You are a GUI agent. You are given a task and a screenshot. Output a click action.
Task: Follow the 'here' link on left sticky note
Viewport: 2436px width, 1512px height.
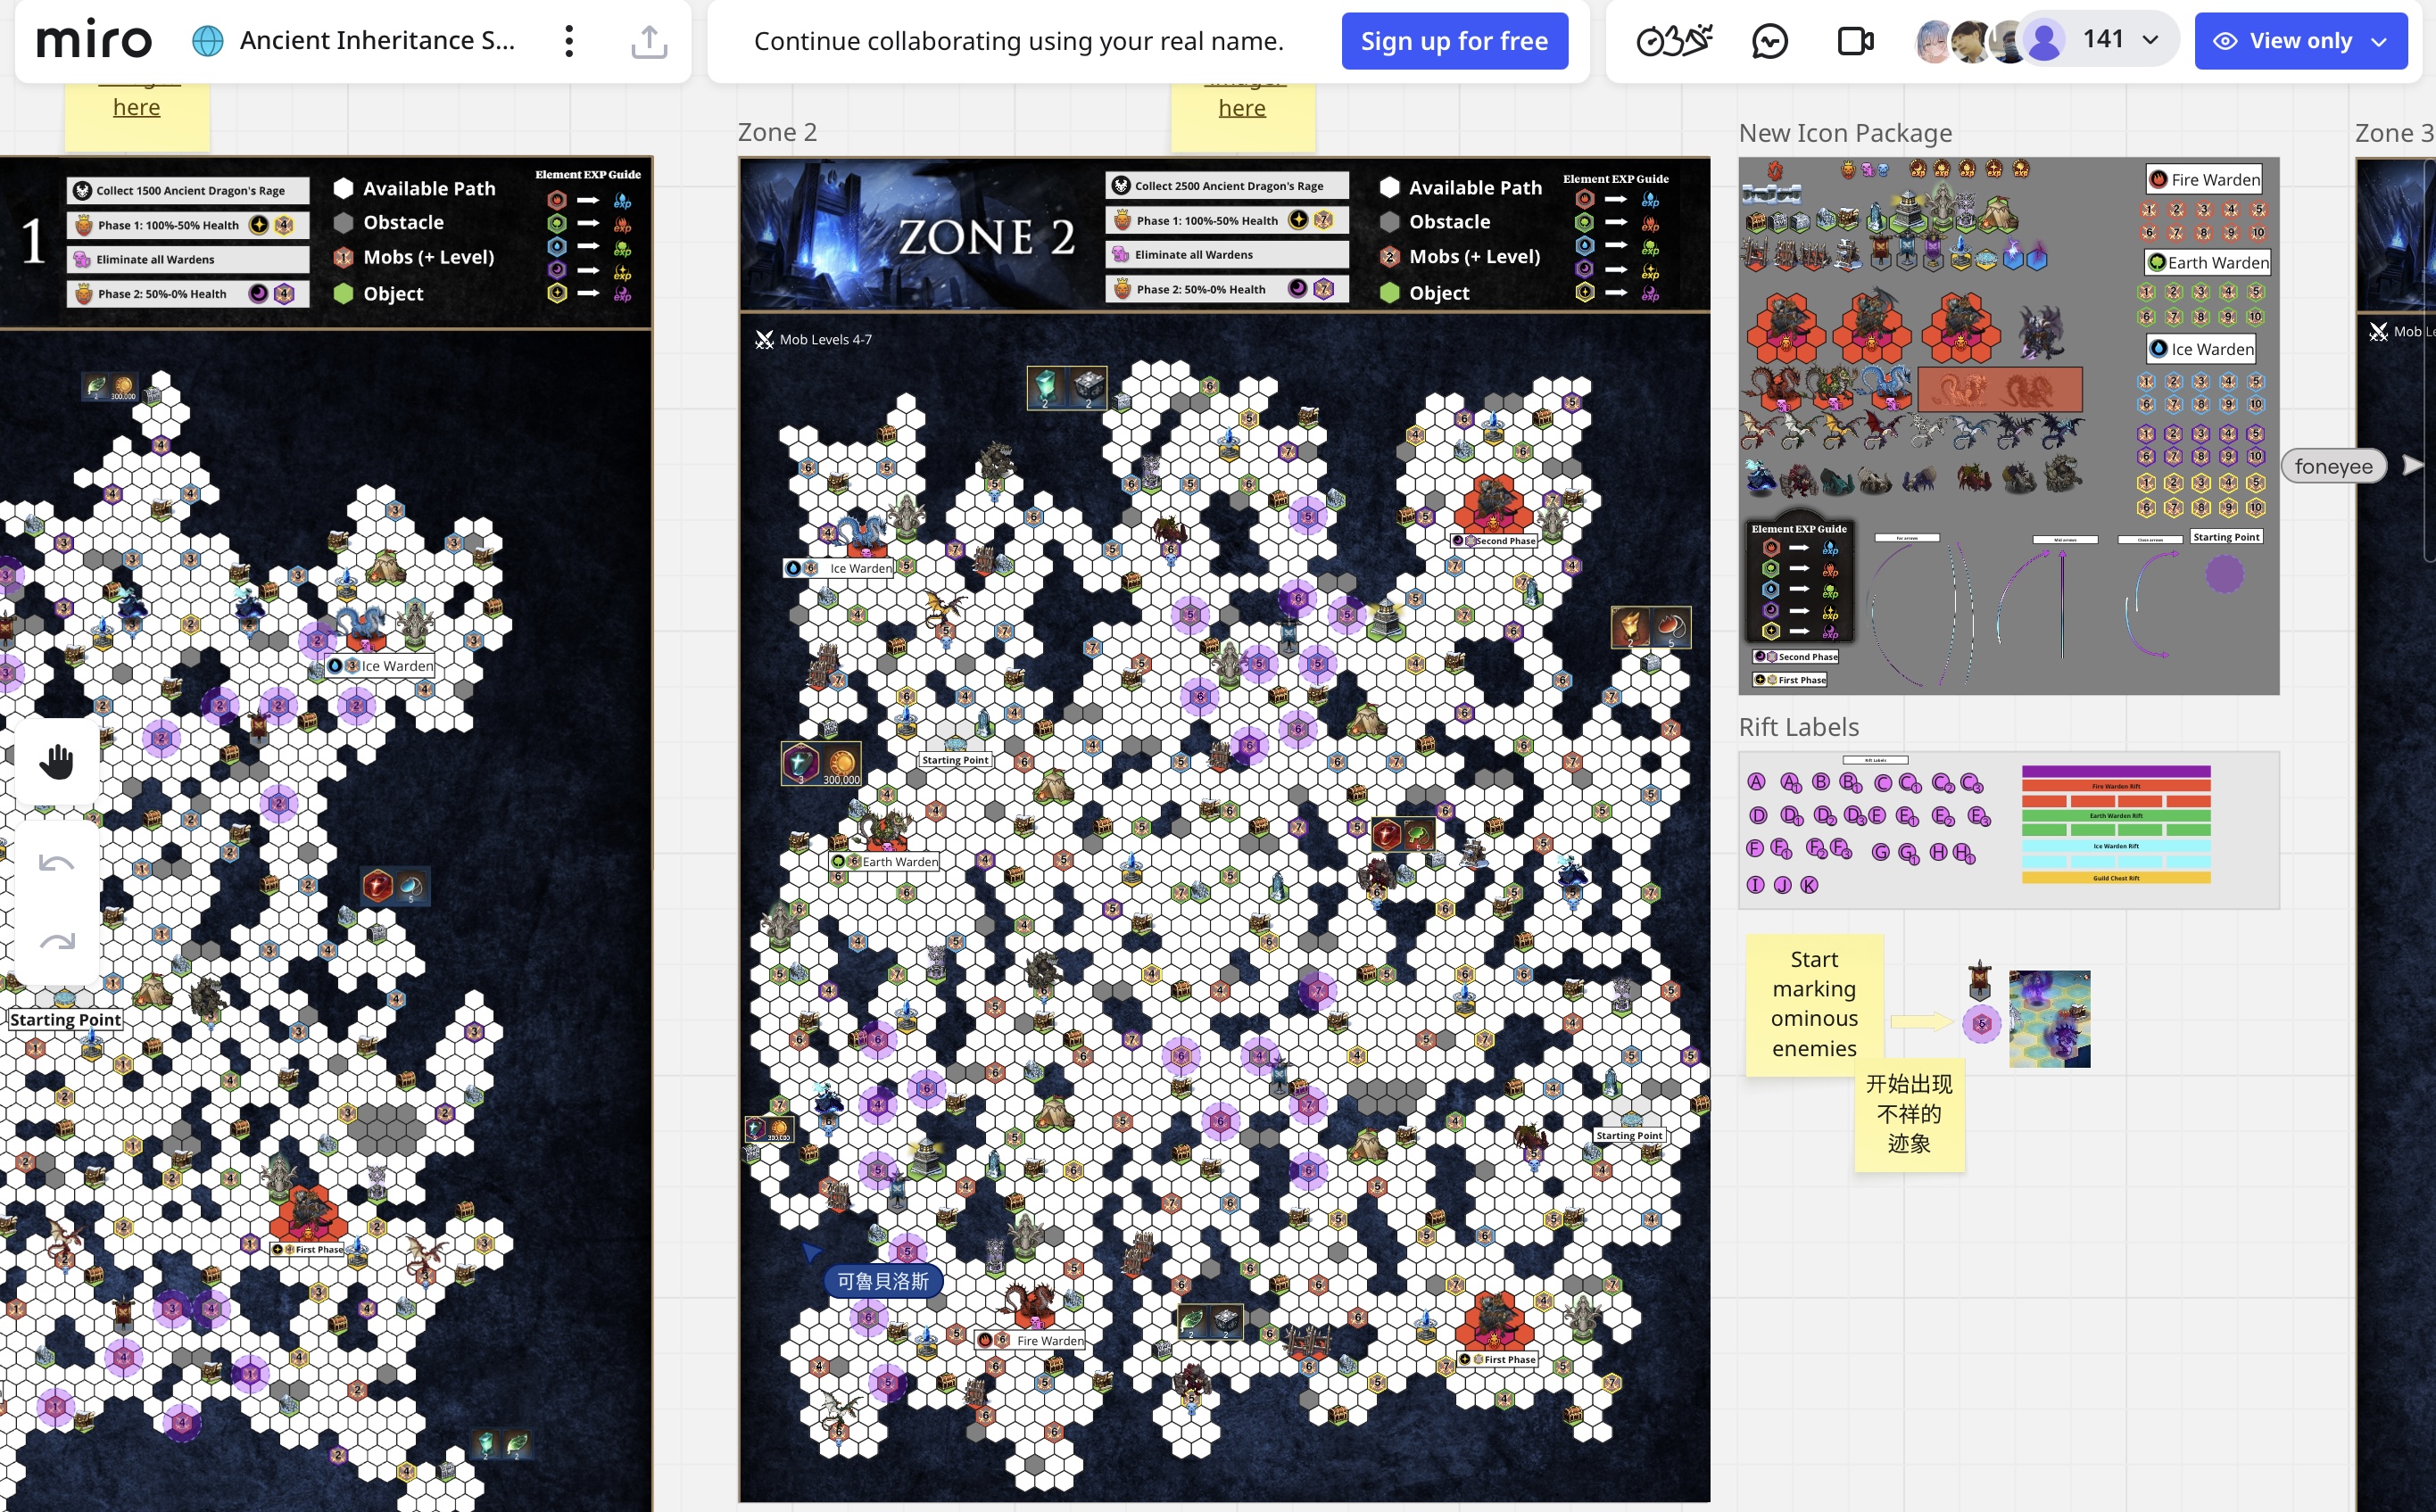tap(136, 107)
